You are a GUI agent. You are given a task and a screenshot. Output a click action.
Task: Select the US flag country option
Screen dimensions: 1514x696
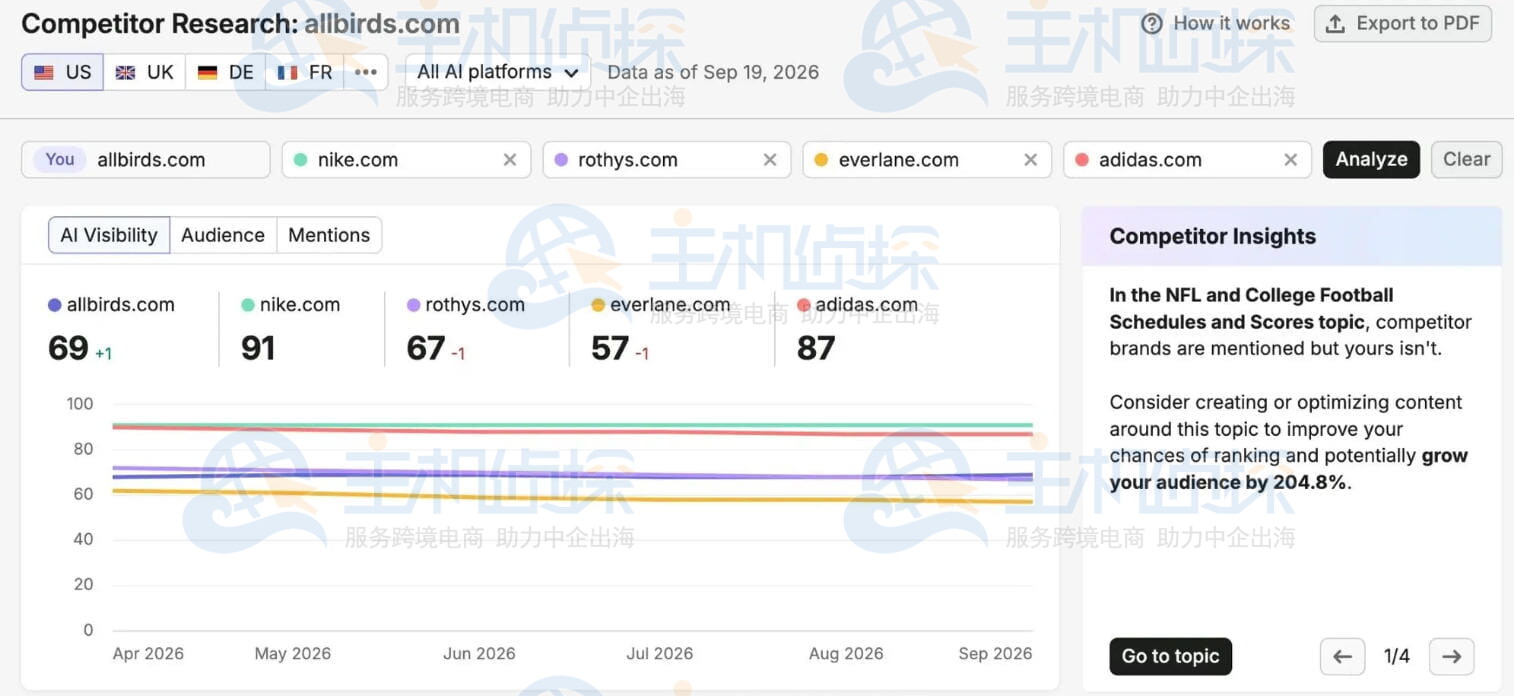[62, 72]
